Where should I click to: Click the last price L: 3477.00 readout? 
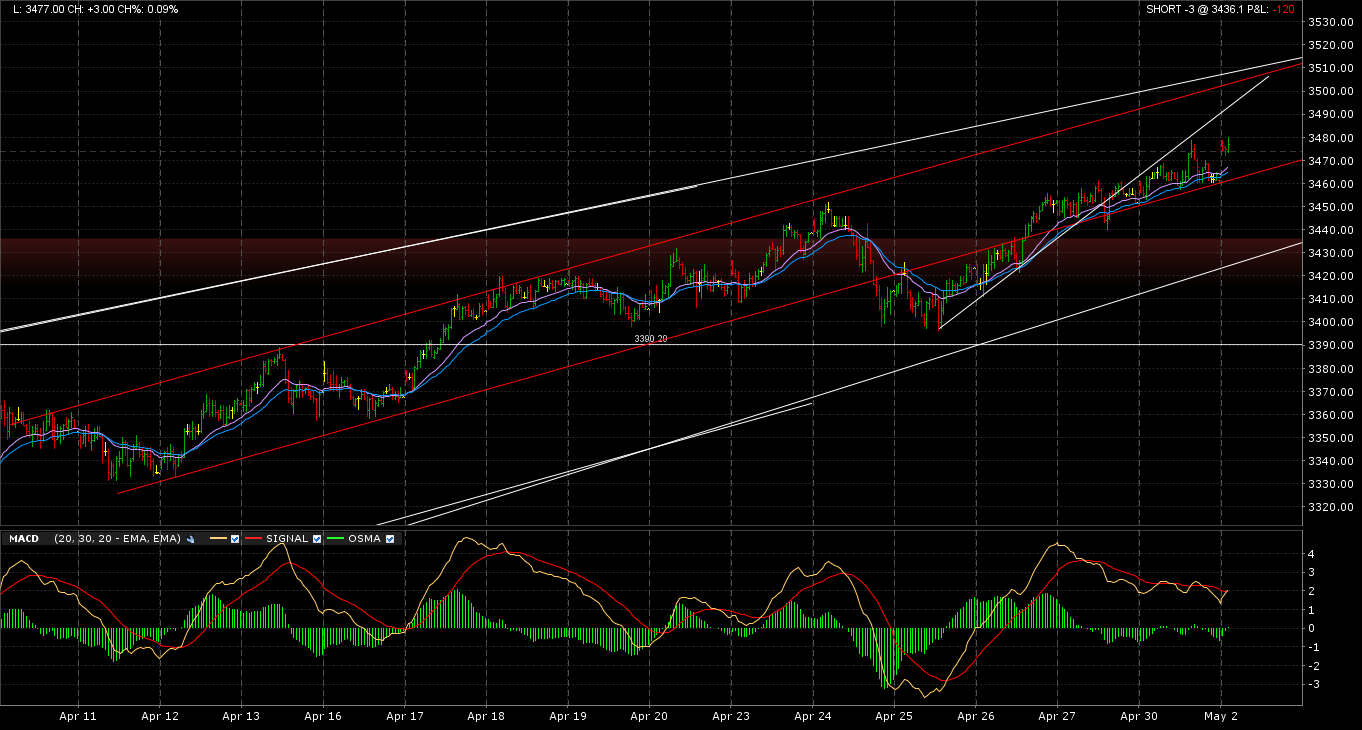[39, 9]
